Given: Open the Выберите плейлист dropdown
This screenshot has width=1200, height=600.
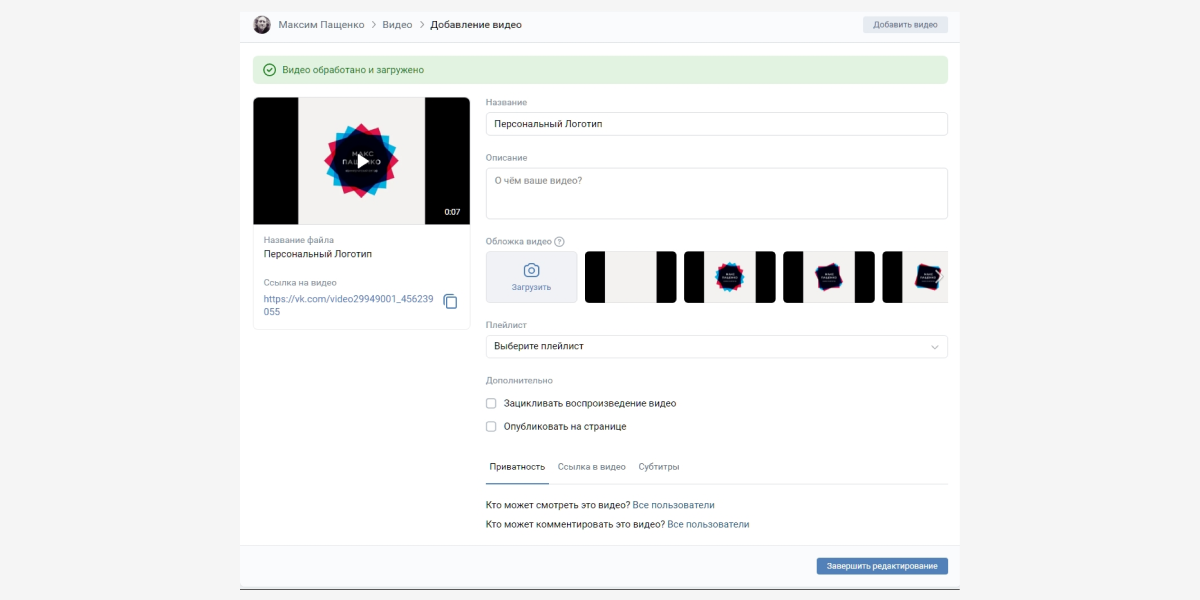Looking at the screenshot, I should tap(715, 347).
